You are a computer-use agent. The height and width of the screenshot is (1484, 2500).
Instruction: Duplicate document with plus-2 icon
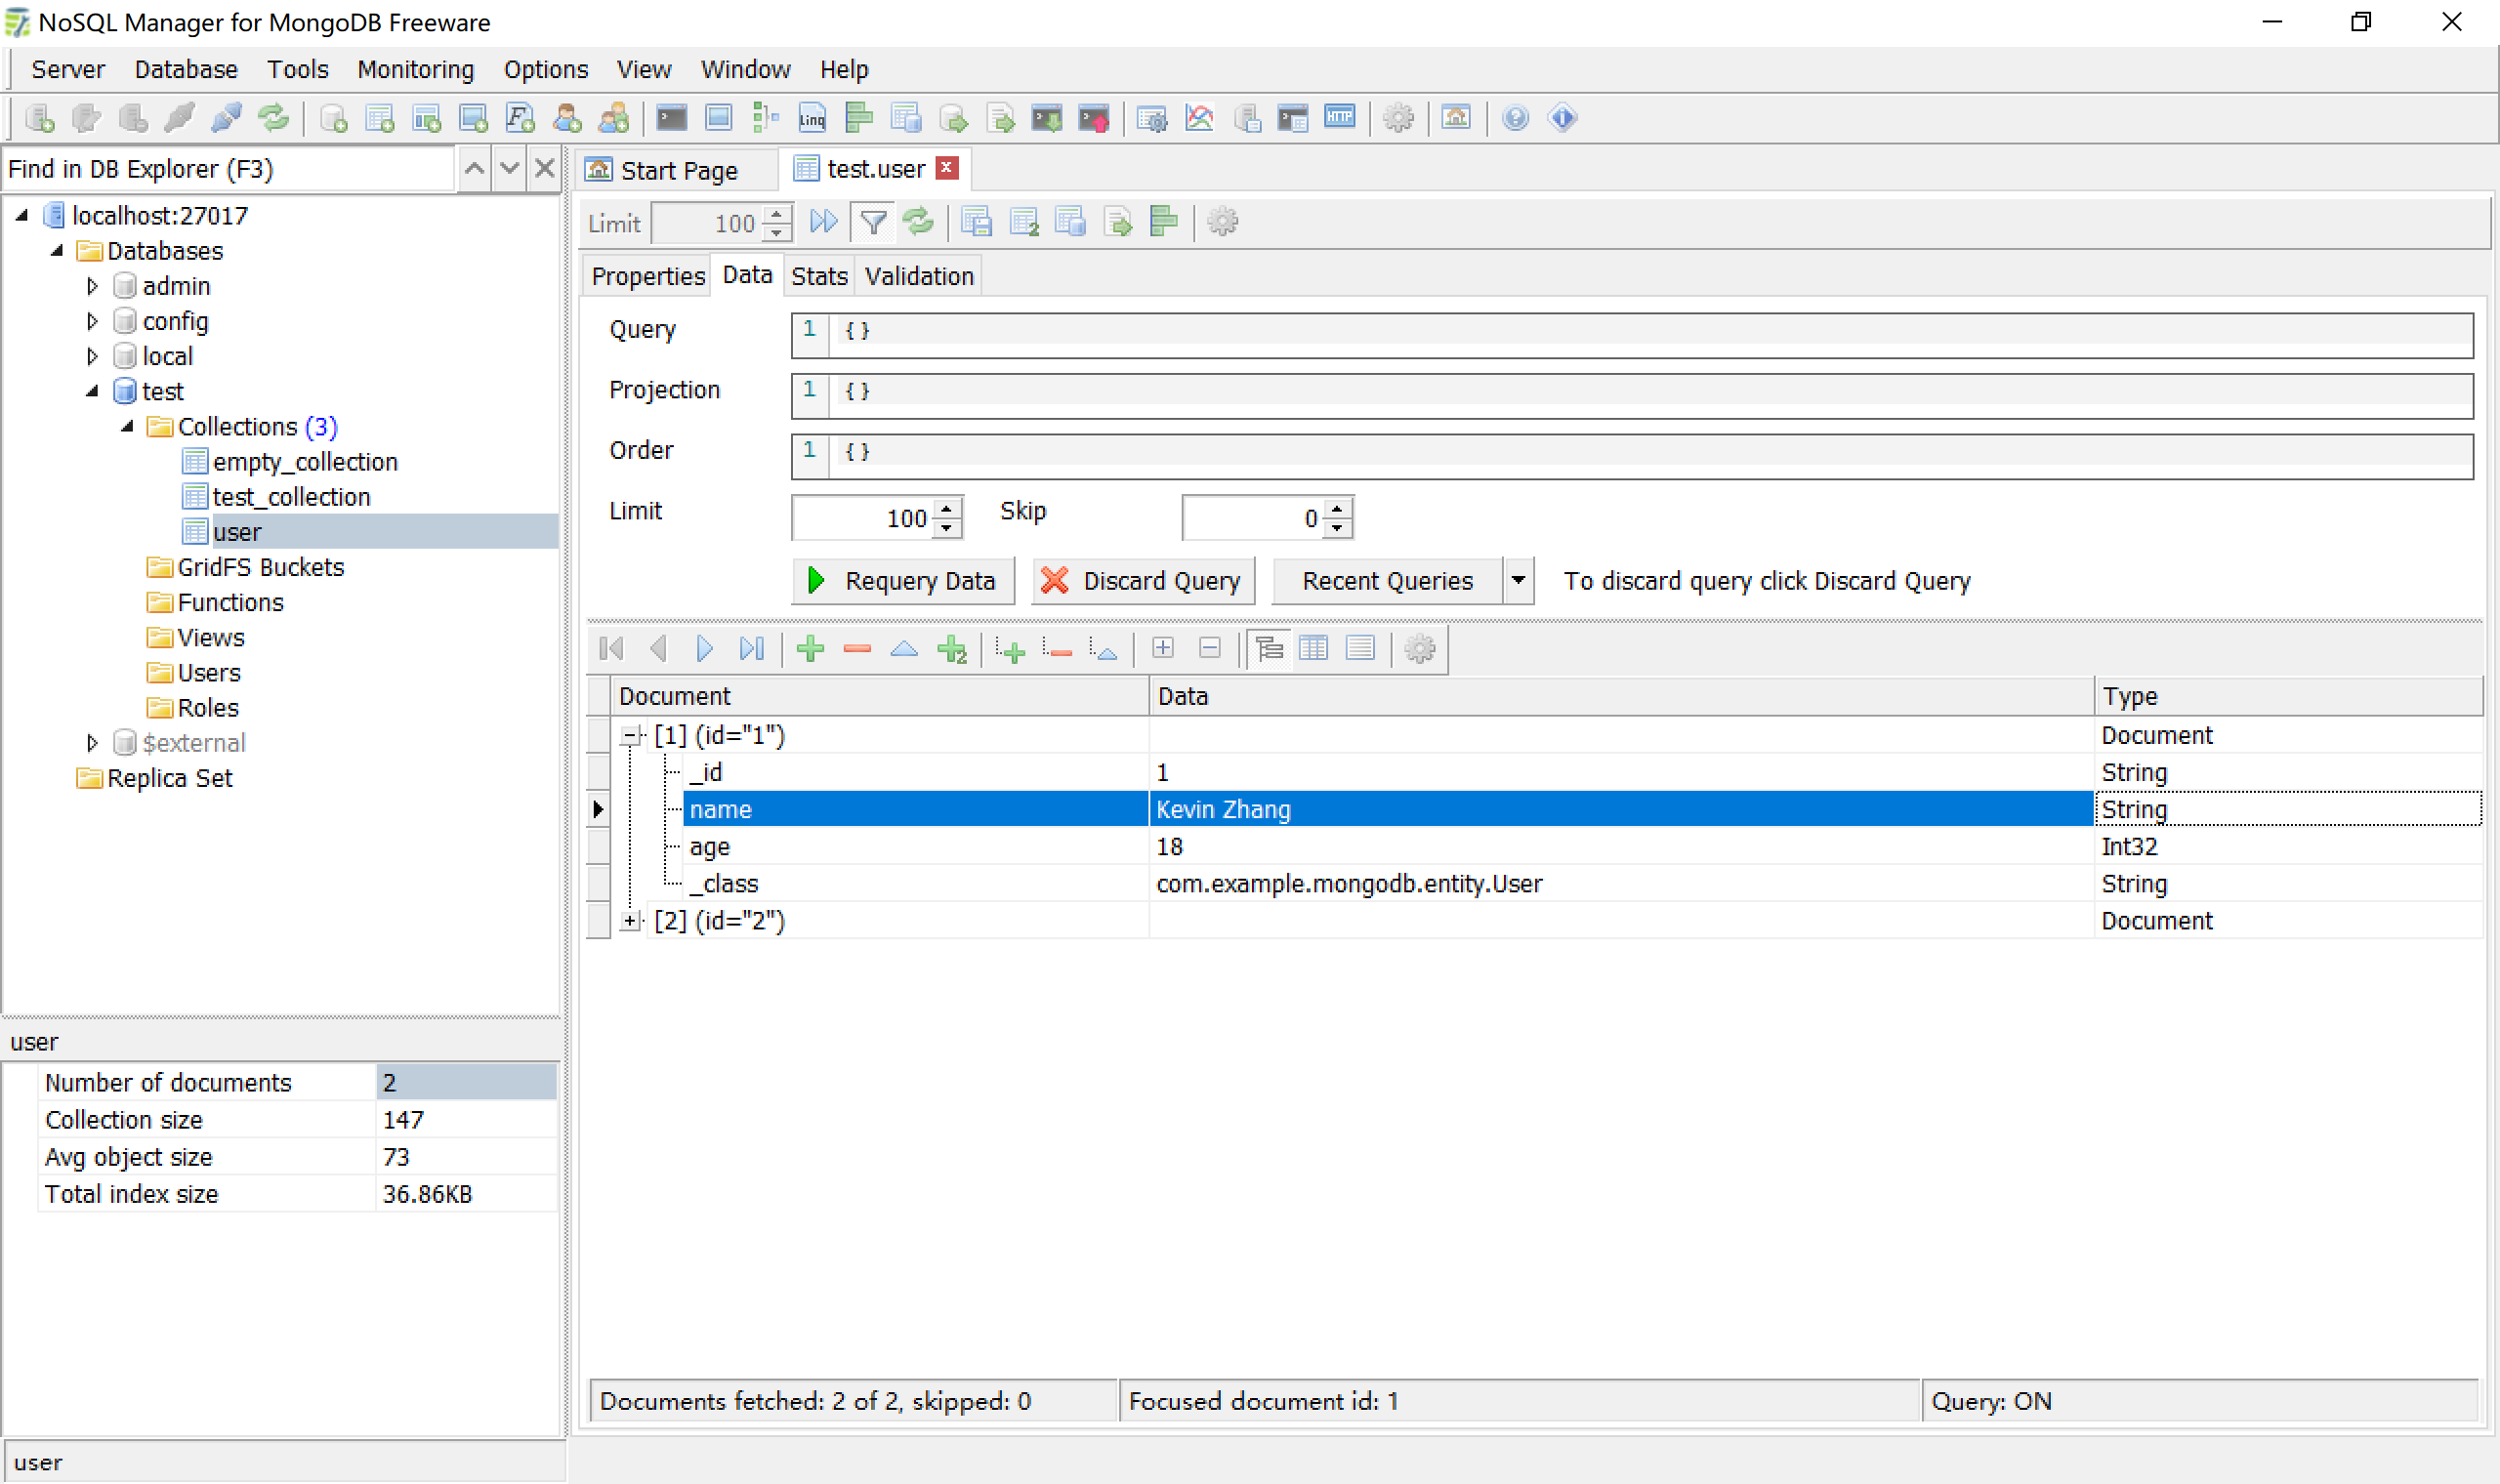click(x=952, y=649)
